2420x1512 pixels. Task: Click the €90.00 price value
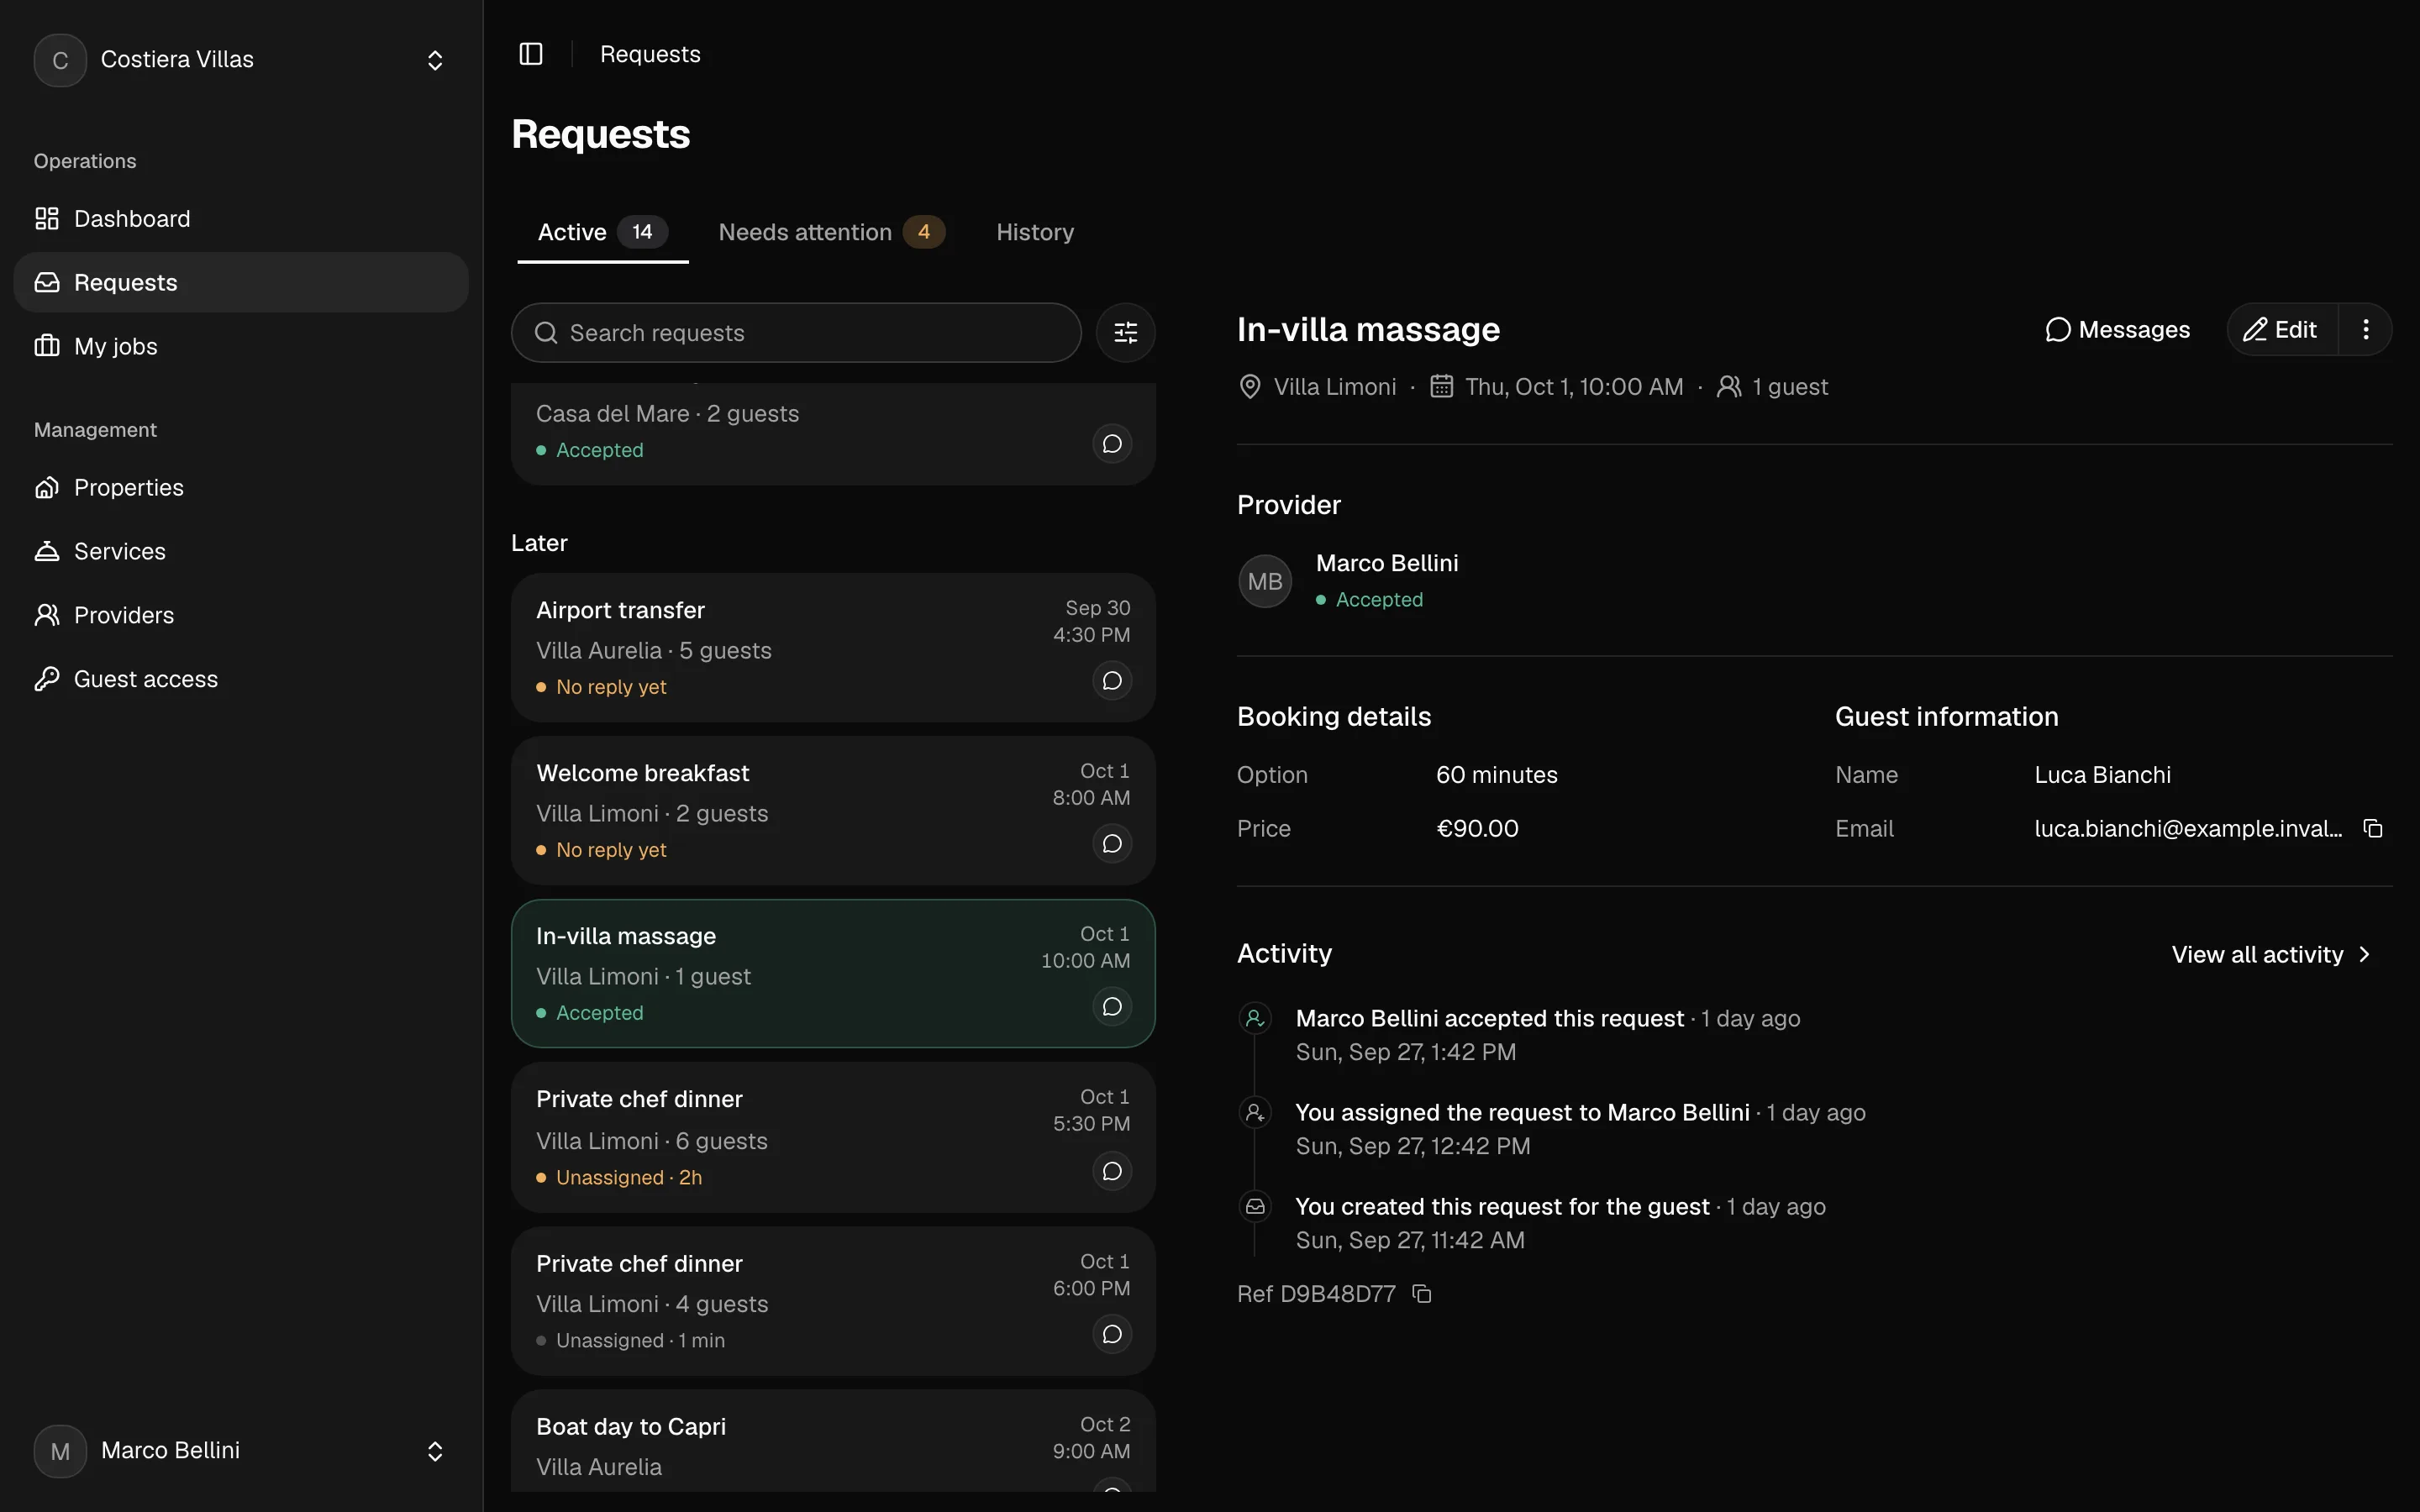pyautogui.click(x=1477, y=829)
